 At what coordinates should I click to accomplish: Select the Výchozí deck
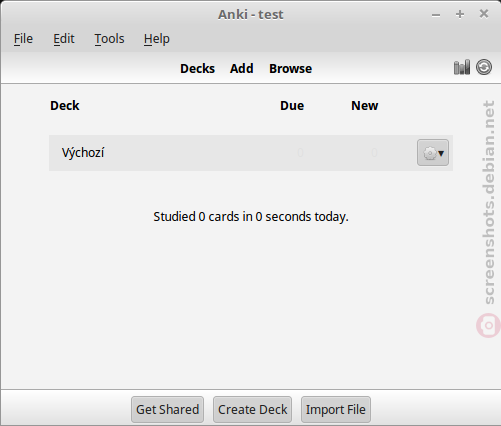pyautogui.click(x=83, y=153)
